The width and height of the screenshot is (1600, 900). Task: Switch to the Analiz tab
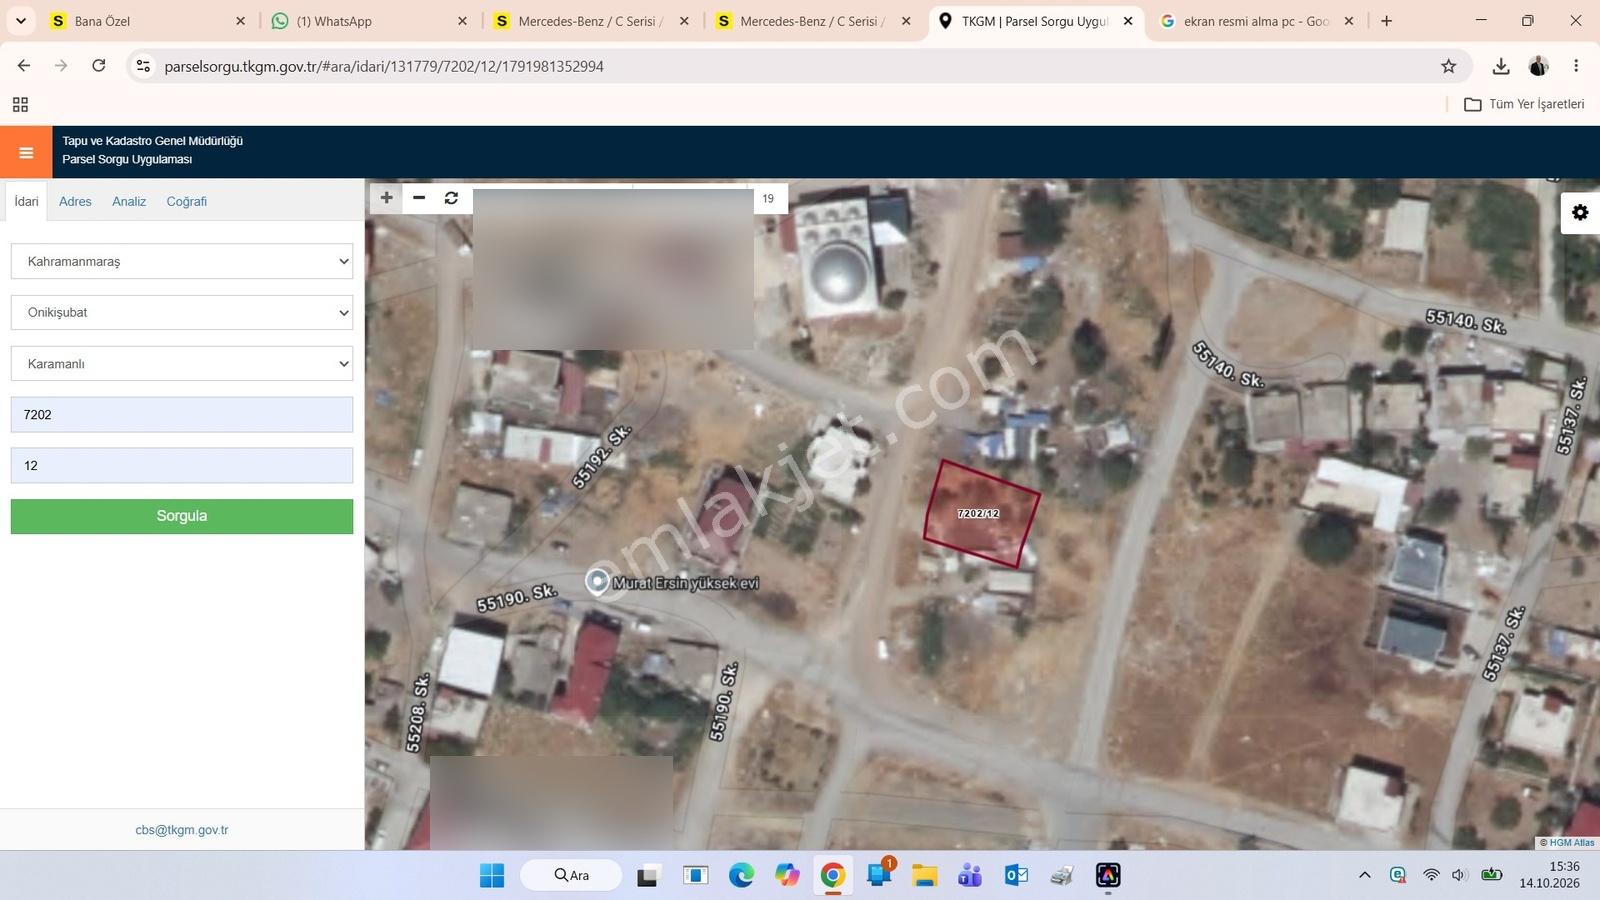[x=129, y=201]
